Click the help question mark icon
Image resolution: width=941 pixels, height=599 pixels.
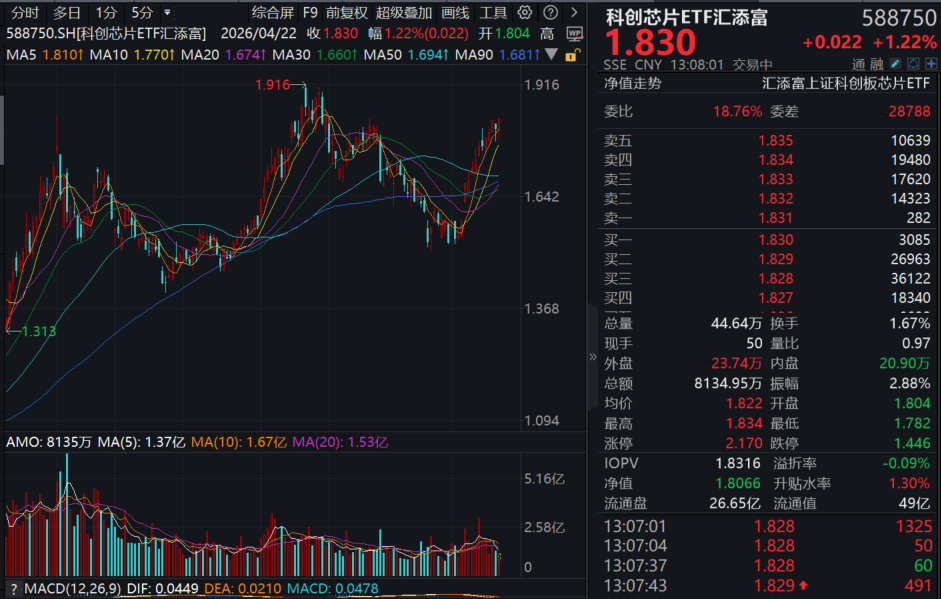tap(550, 12)
